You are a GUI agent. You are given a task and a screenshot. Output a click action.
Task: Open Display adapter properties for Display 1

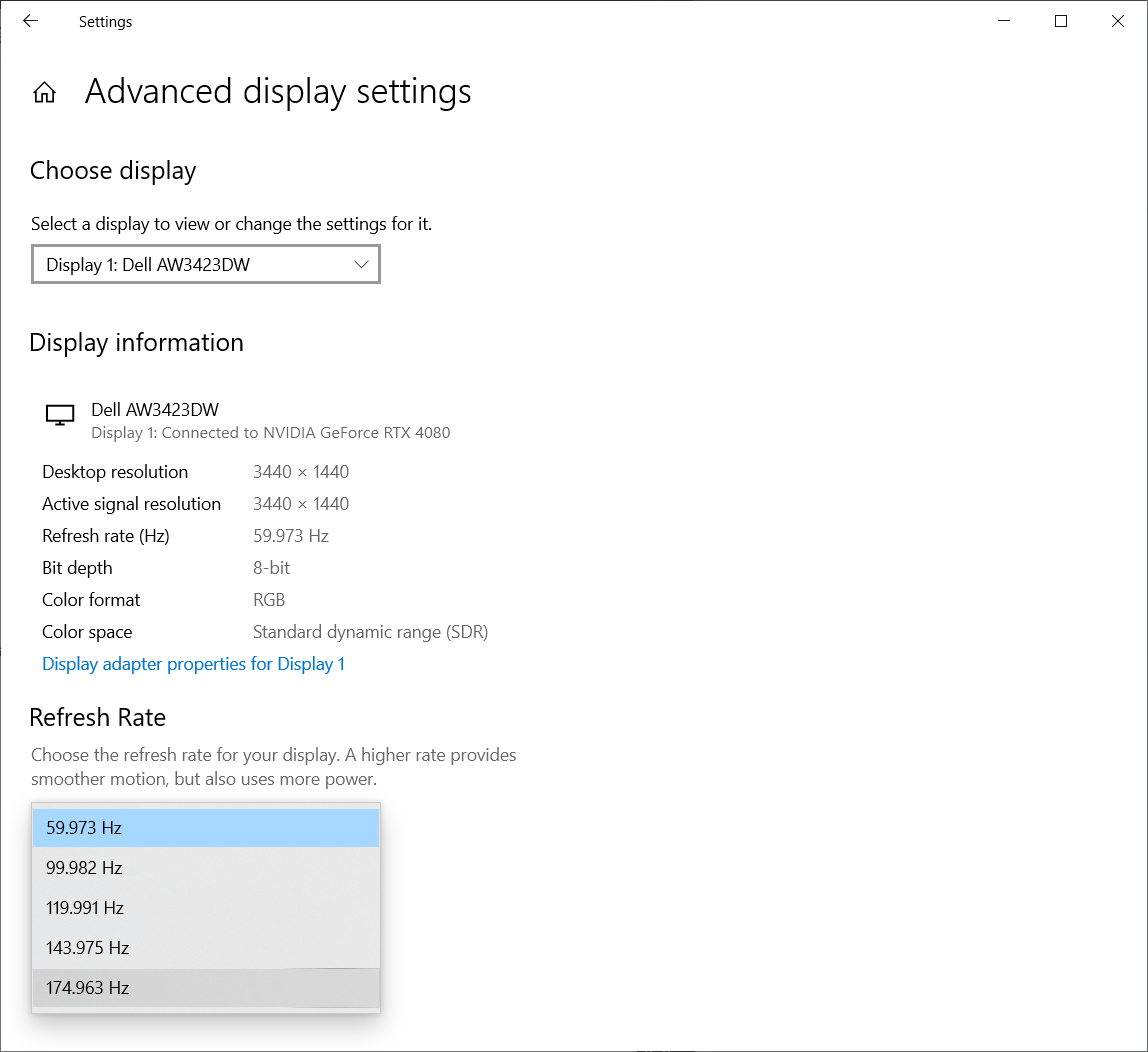pyautogui.click(x=193, y=664)
